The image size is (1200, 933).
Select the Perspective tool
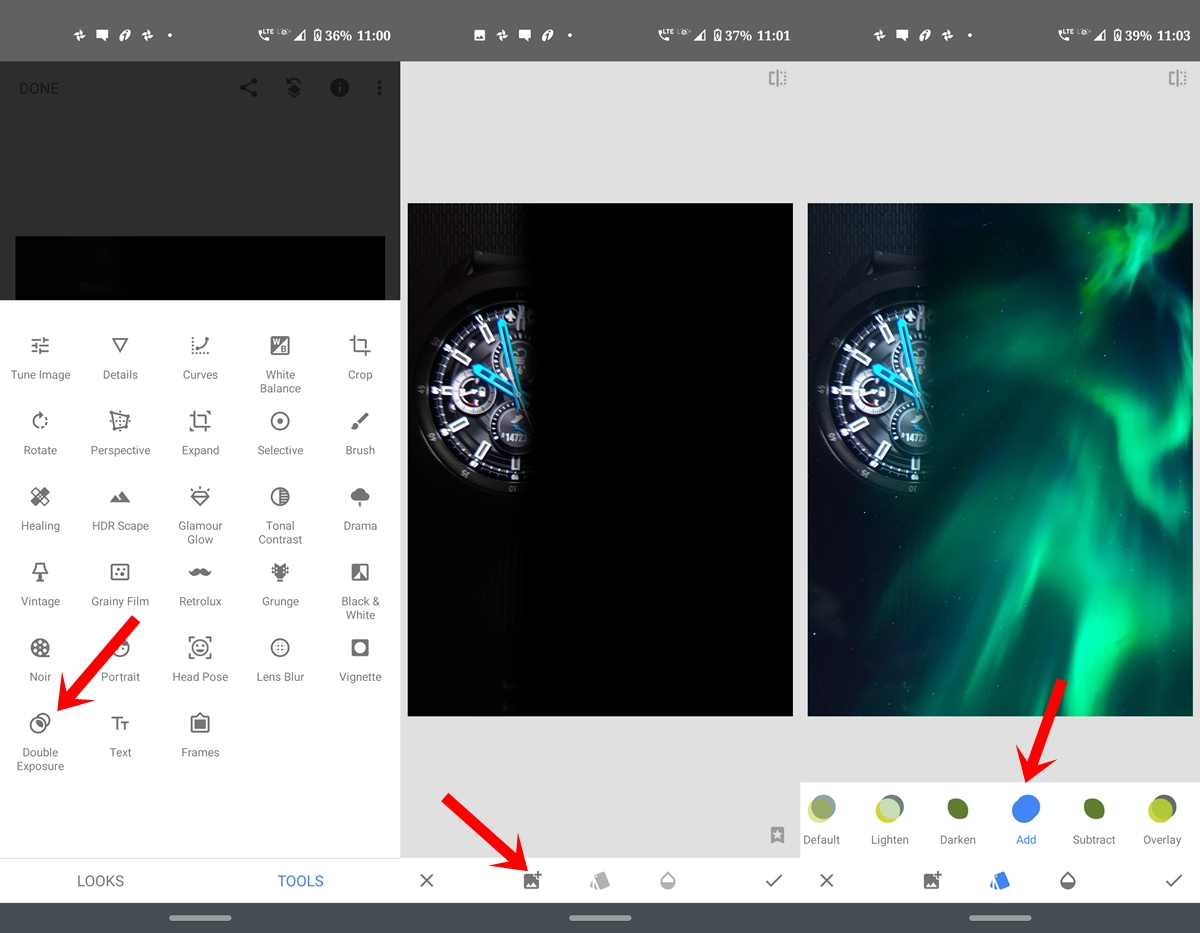[x=120, y=433]
